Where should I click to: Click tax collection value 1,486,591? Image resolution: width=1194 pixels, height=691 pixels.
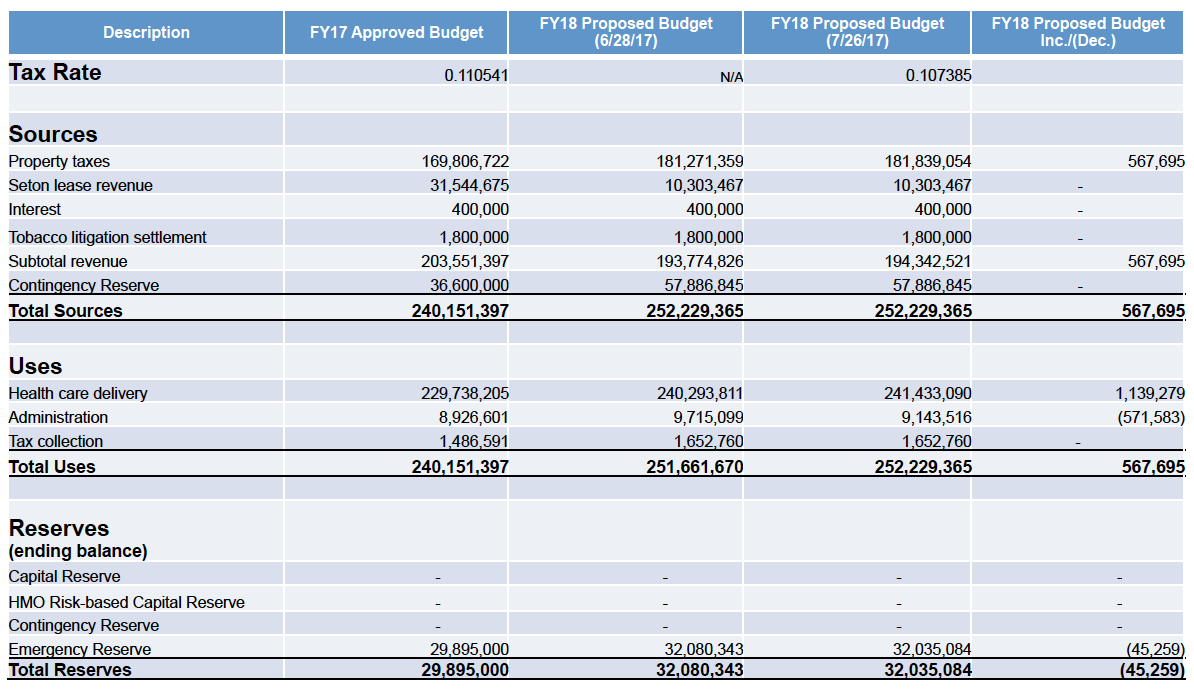(x=474, y=442)
